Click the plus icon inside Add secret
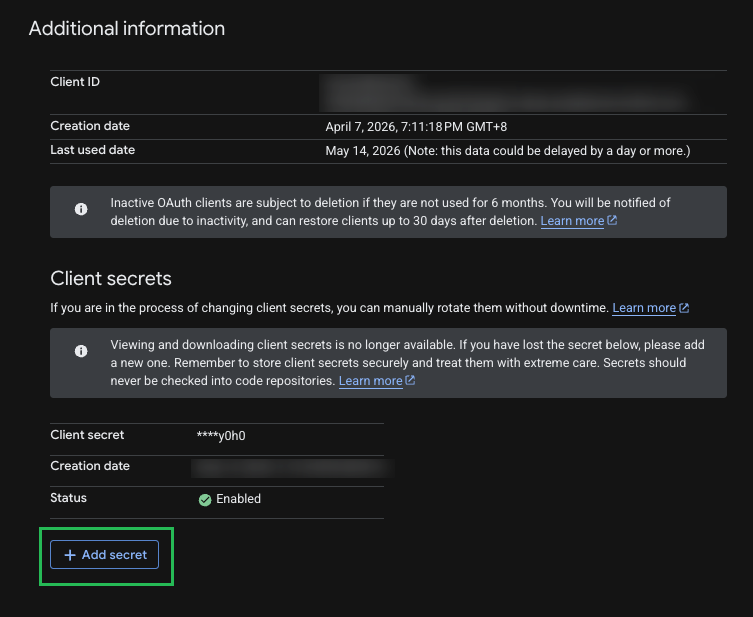Image resolution: width=753 pixels, height=617 pixels. (x=70, y=555)
